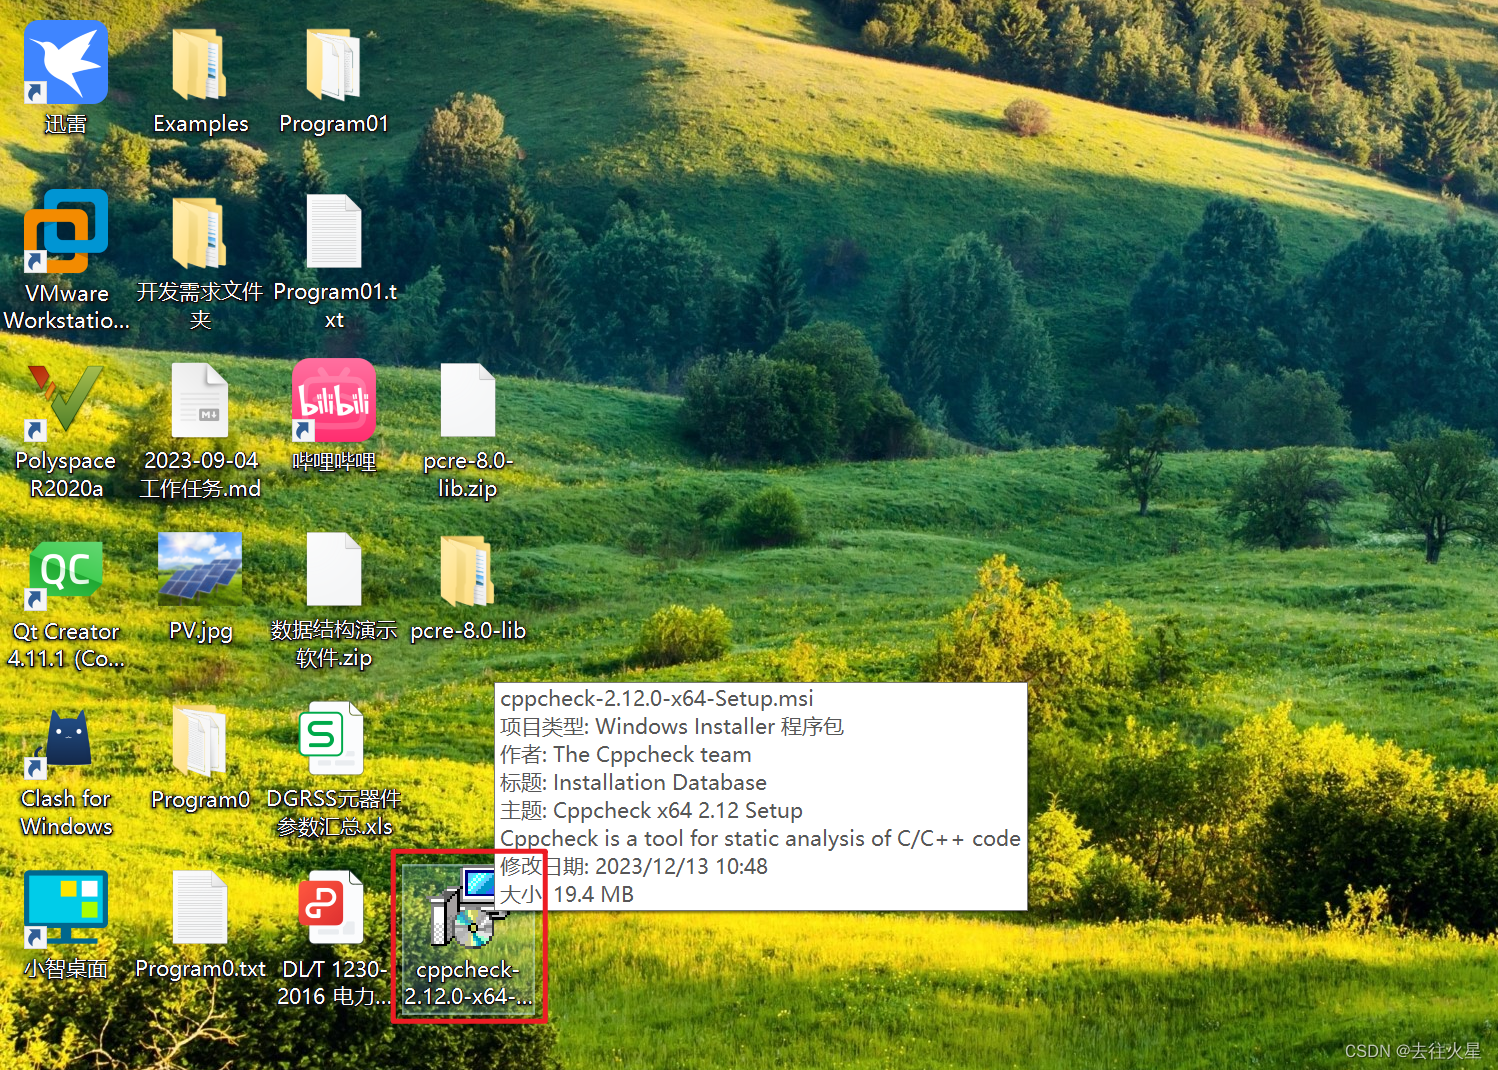Click the PV.jpg file name label
1498x1070 pixels.
201,631
